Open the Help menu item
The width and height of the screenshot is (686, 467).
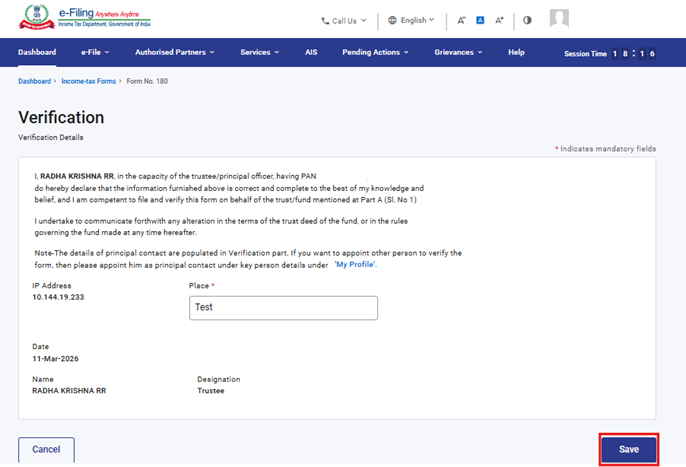[x=516, y=52]
